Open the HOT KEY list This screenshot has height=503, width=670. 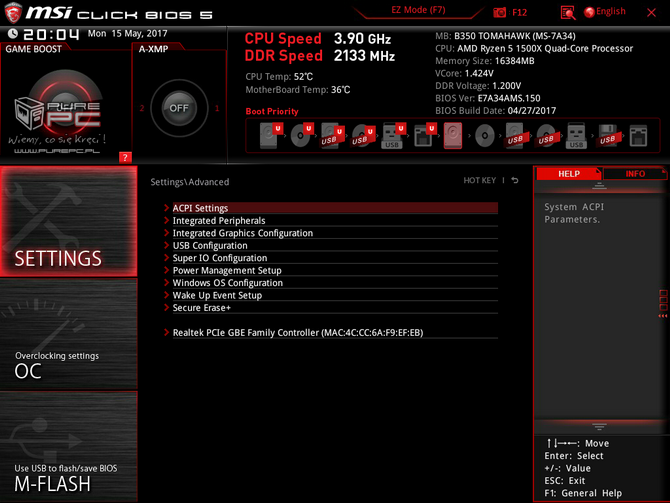(x=479, y=180)
